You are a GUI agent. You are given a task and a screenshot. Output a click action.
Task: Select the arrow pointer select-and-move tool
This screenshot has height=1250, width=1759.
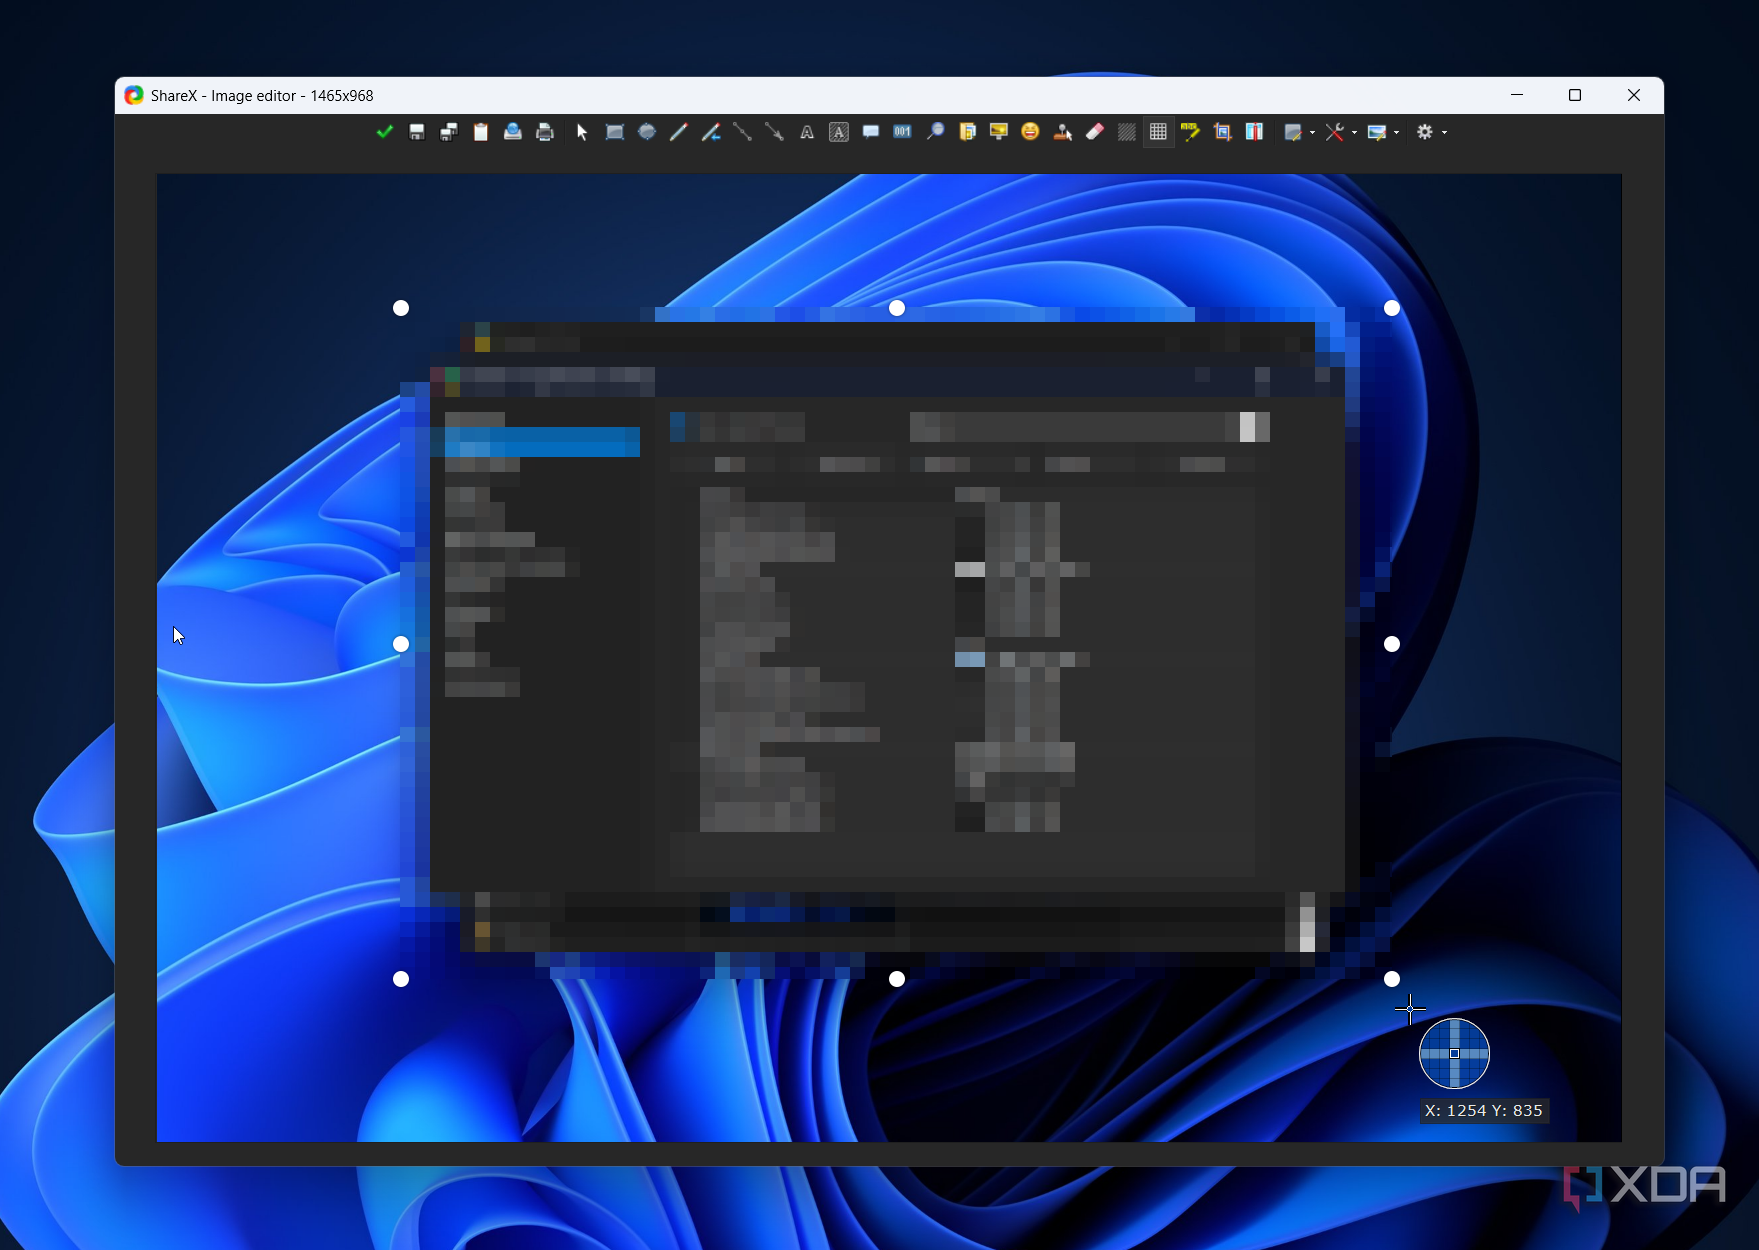(x=582, y=132)
